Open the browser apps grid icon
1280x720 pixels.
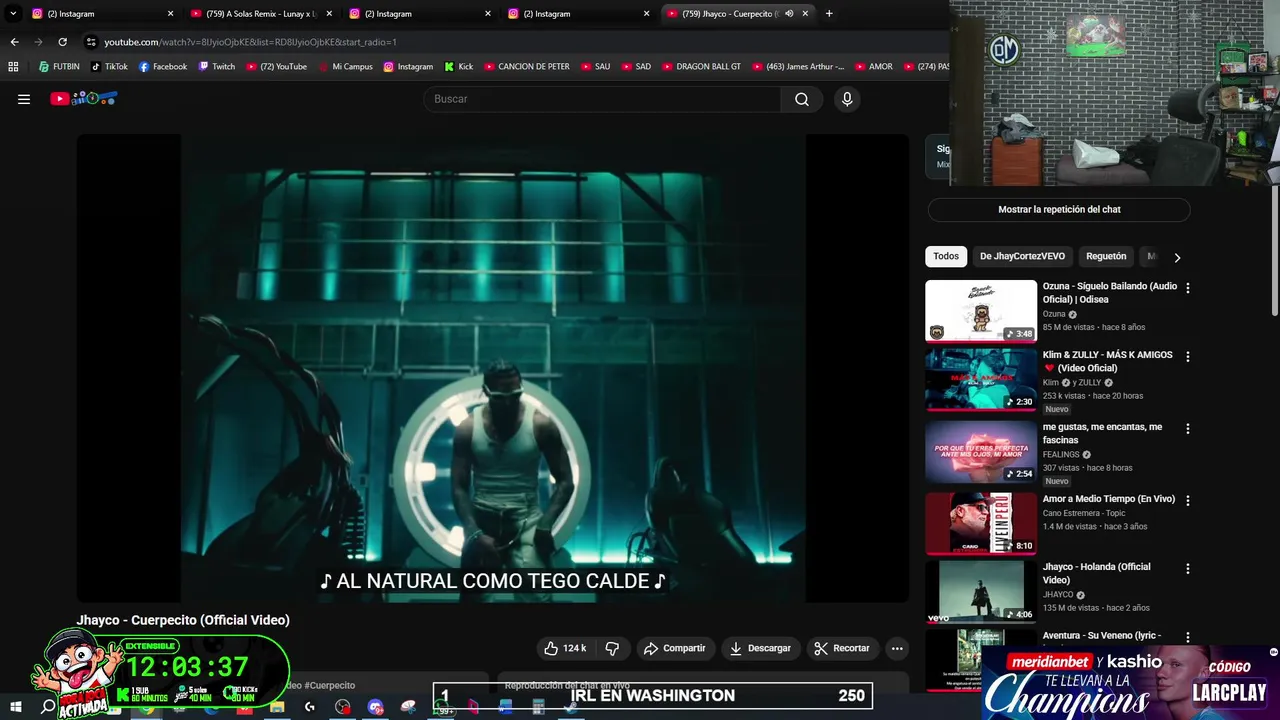click(x=13, y=67)
